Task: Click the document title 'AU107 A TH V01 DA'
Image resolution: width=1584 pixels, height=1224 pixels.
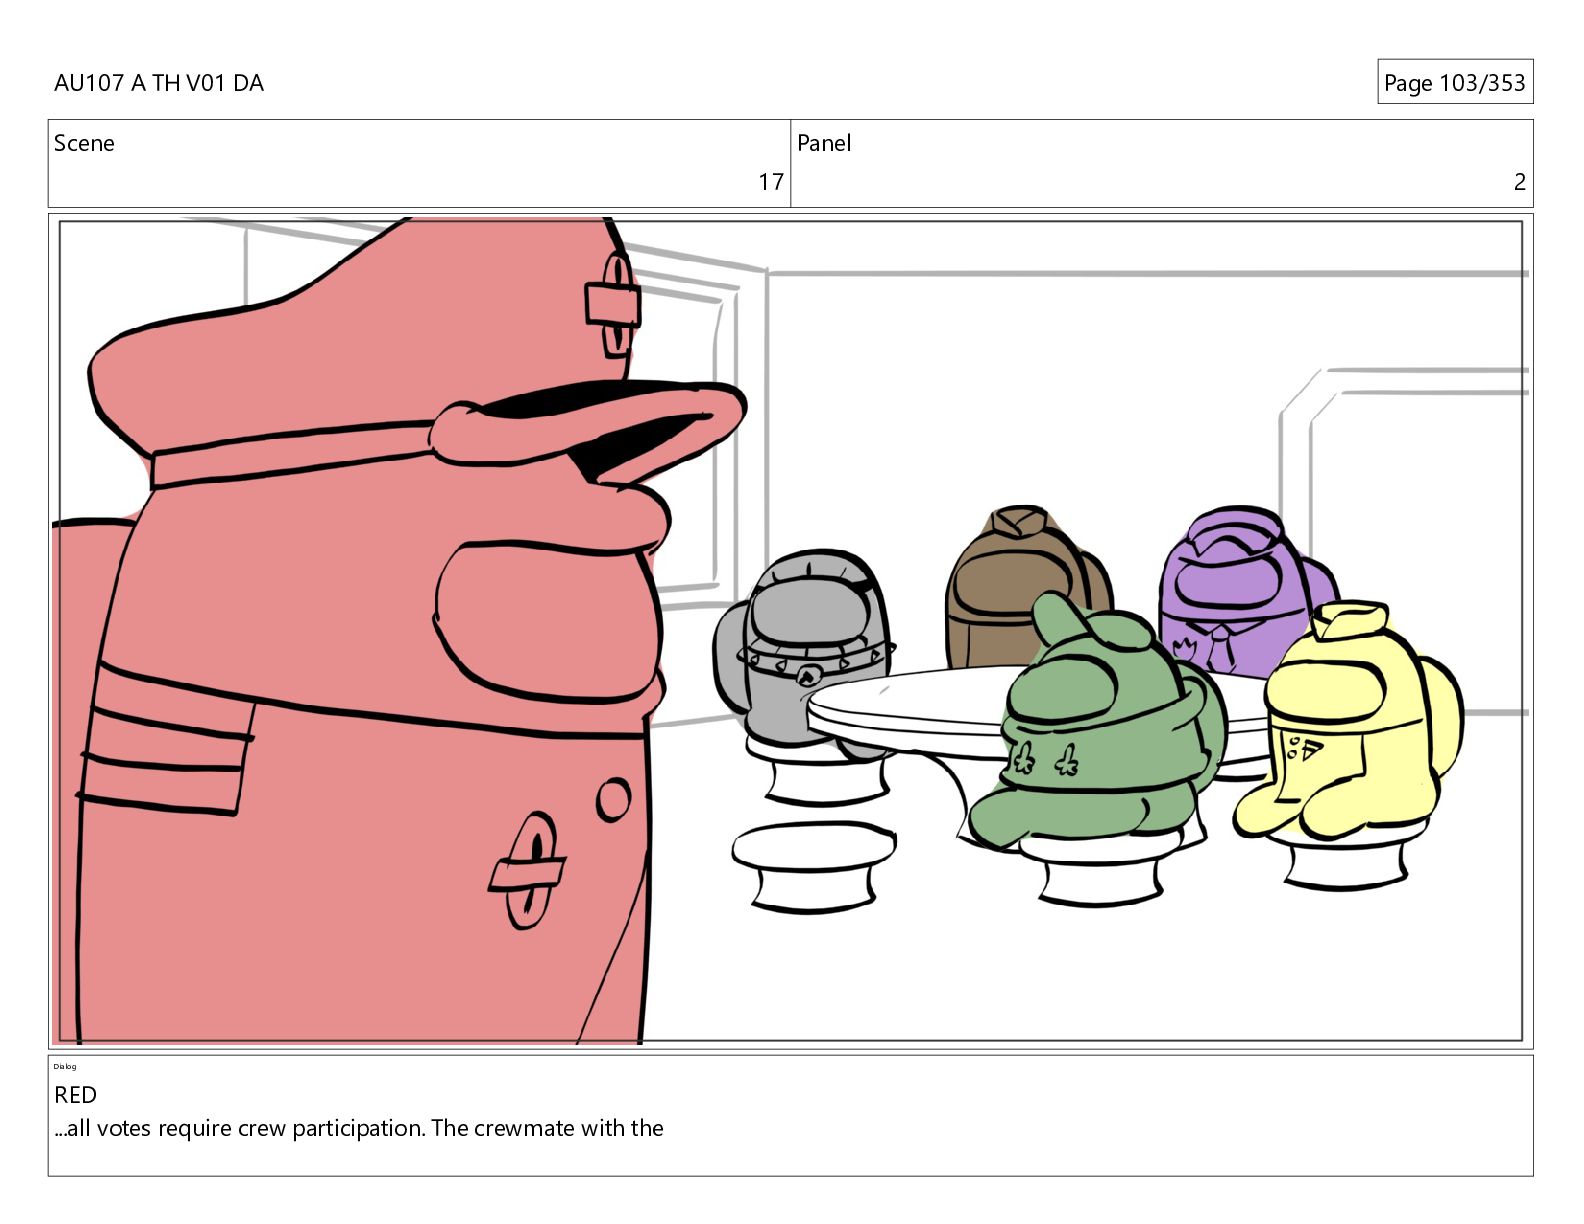Action: (159, 83)
